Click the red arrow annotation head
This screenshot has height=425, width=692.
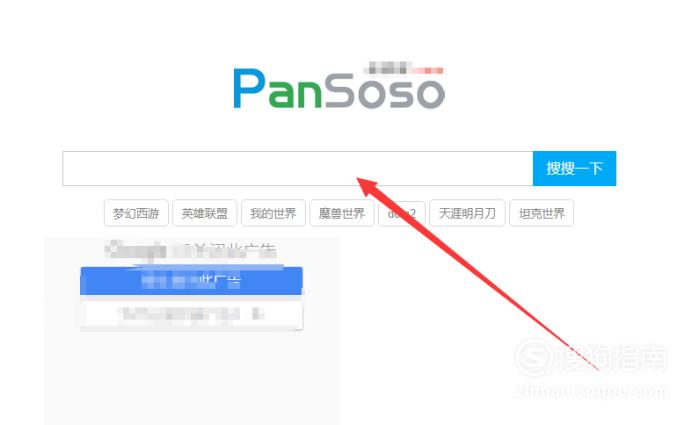pos(367,187)
